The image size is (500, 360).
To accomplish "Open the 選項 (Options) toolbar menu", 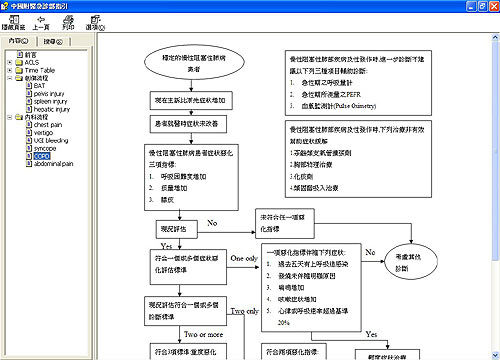I will click(95, 23).
